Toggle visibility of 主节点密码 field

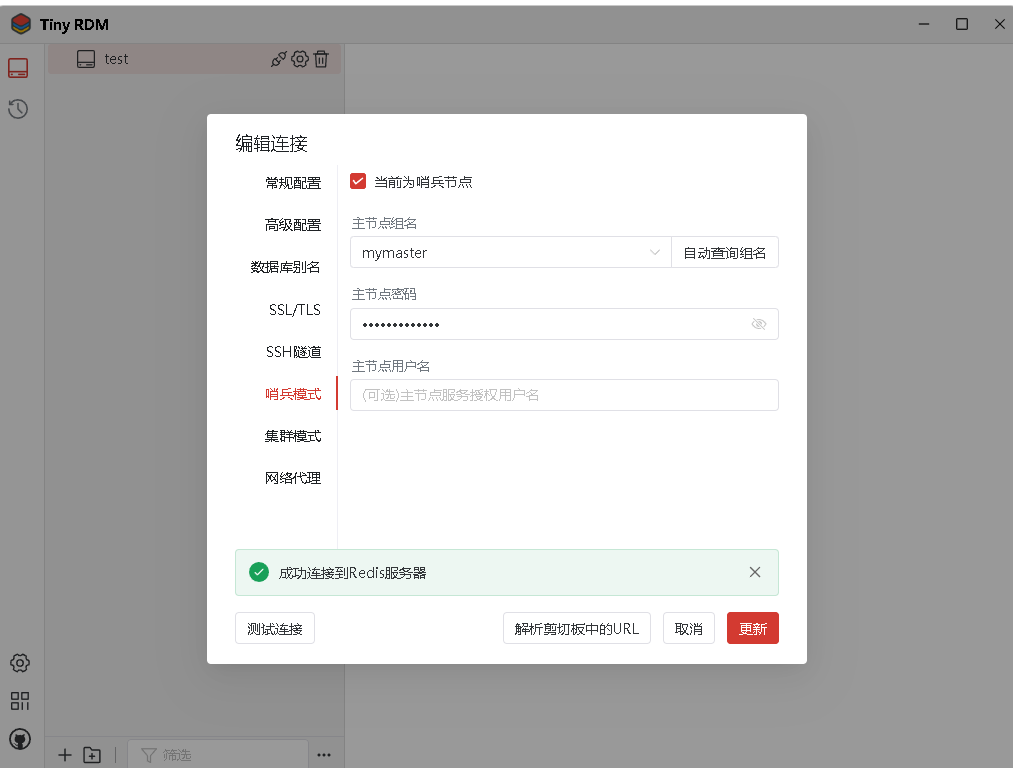(x=759, y=324)
